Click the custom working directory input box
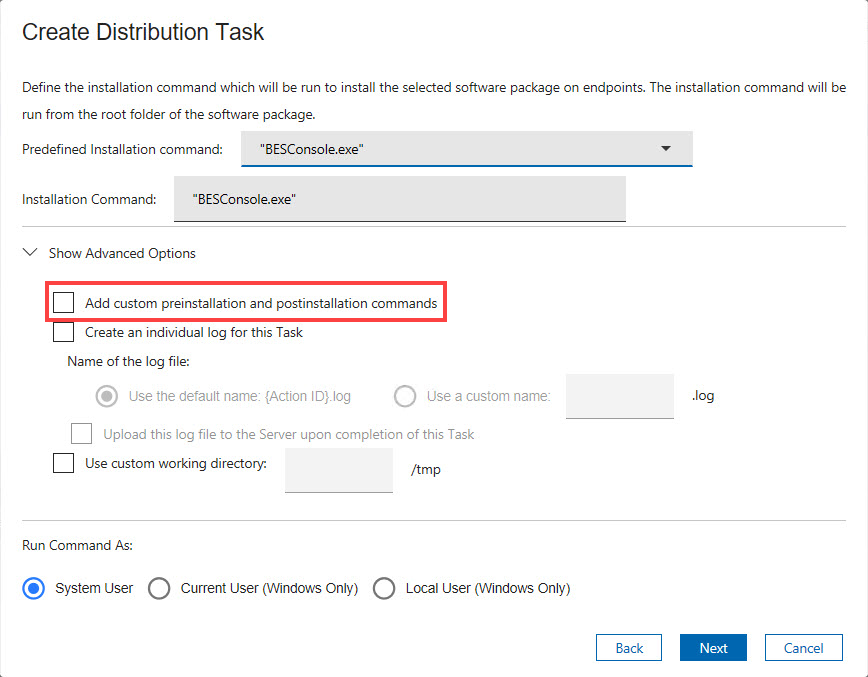Viewport: 868px width, 677px height. [338, 470]
